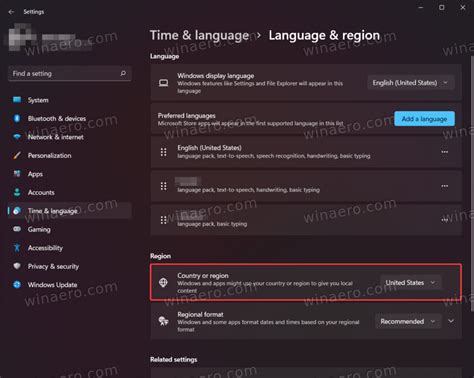Open the Network & internet Wi-Fi icon
Screen dimensions: 474x378
point(17,137)
